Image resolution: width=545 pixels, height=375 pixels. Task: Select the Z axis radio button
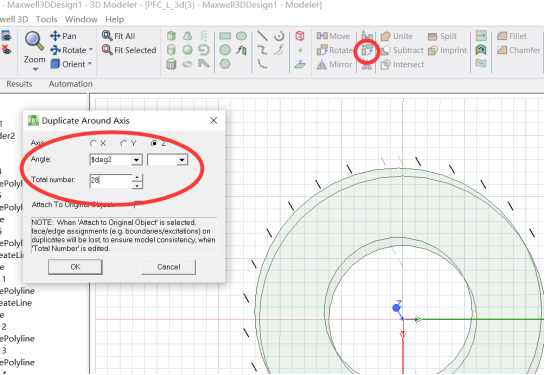click(154, 143)
